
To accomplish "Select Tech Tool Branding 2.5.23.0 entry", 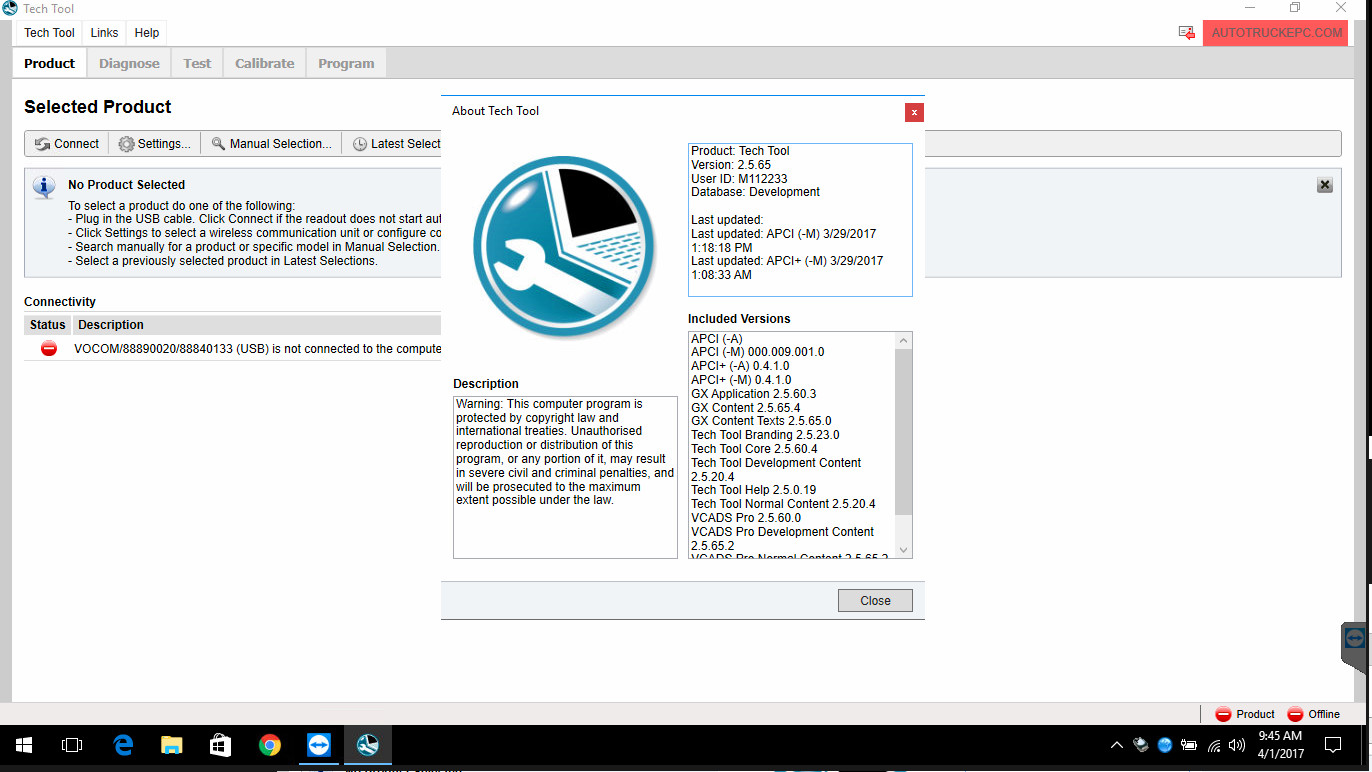I will coord(765,435).
